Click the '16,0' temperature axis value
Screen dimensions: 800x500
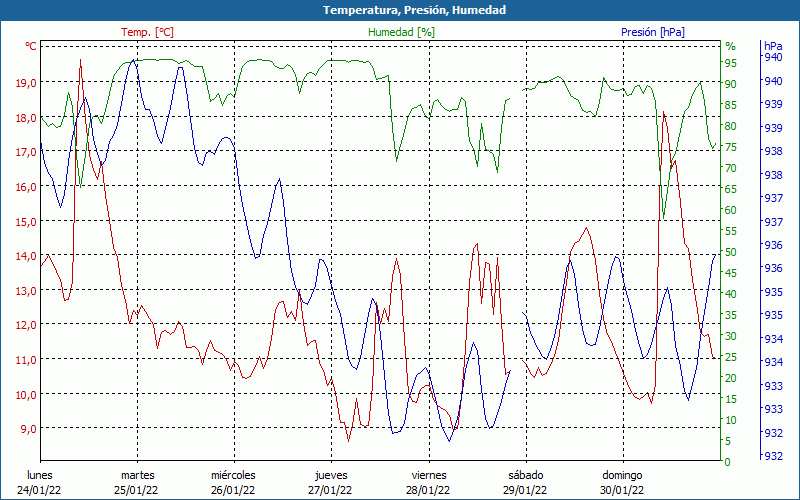point(27,187)
